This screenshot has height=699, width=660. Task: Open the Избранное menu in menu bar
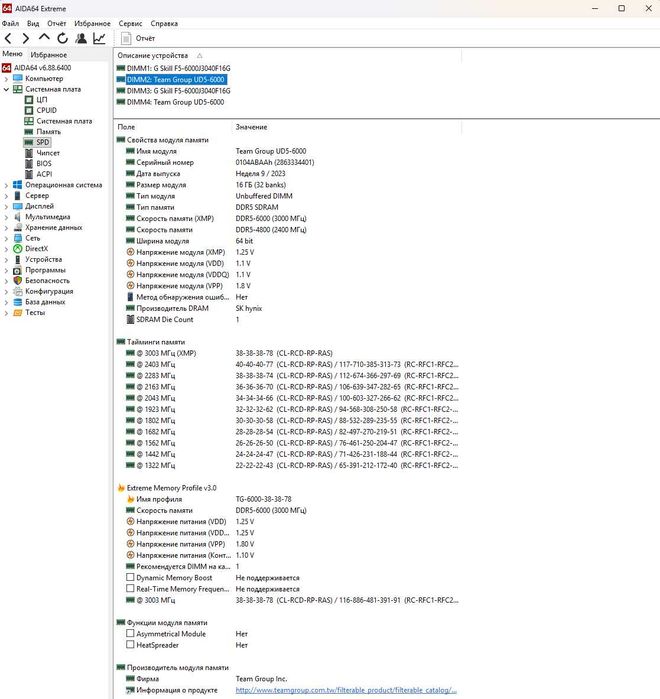pos(92,24)
